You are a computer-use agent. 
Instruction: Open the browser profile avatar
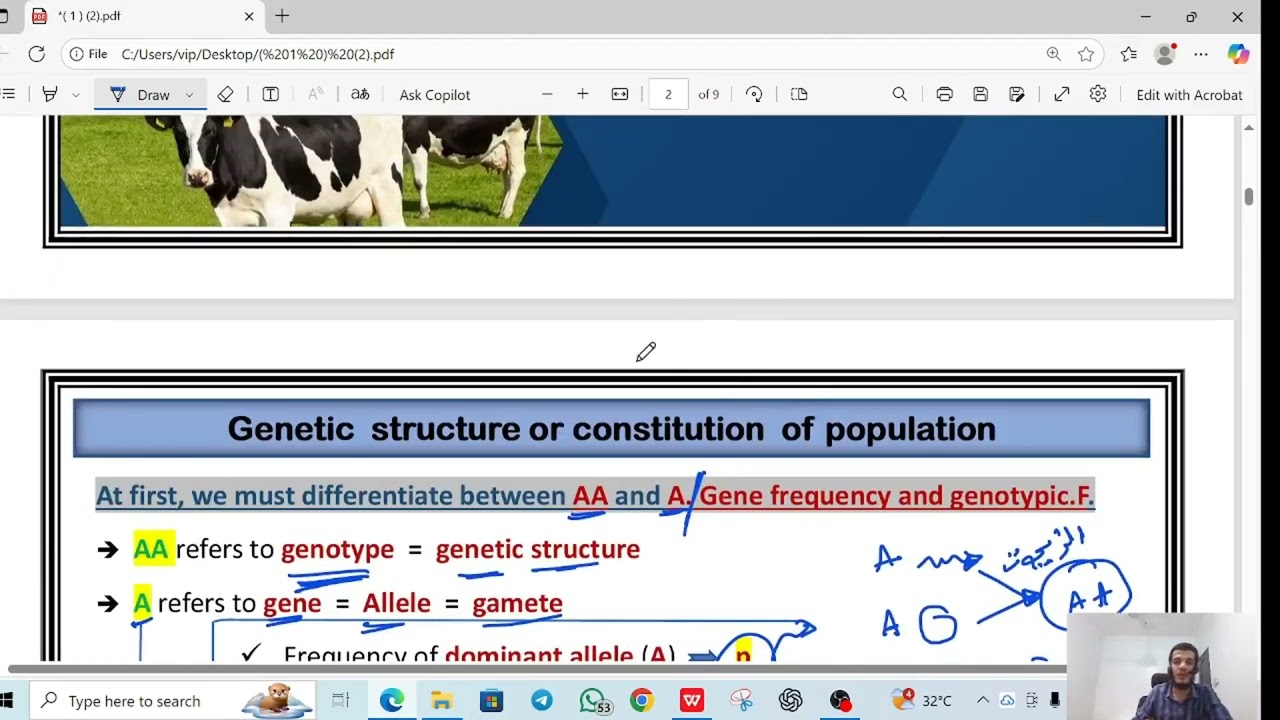pos(1165,54)
